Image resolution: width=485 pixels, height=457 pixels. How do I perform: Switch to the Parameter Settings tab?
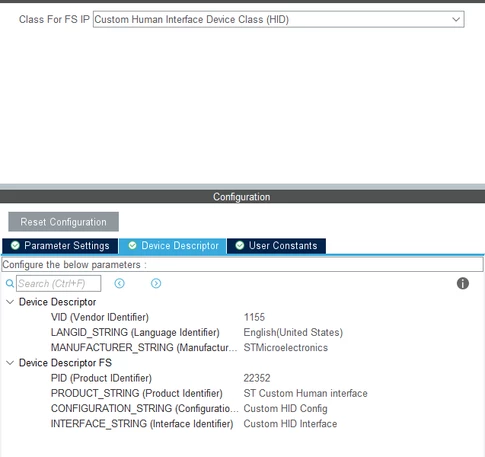click(60, 246)
